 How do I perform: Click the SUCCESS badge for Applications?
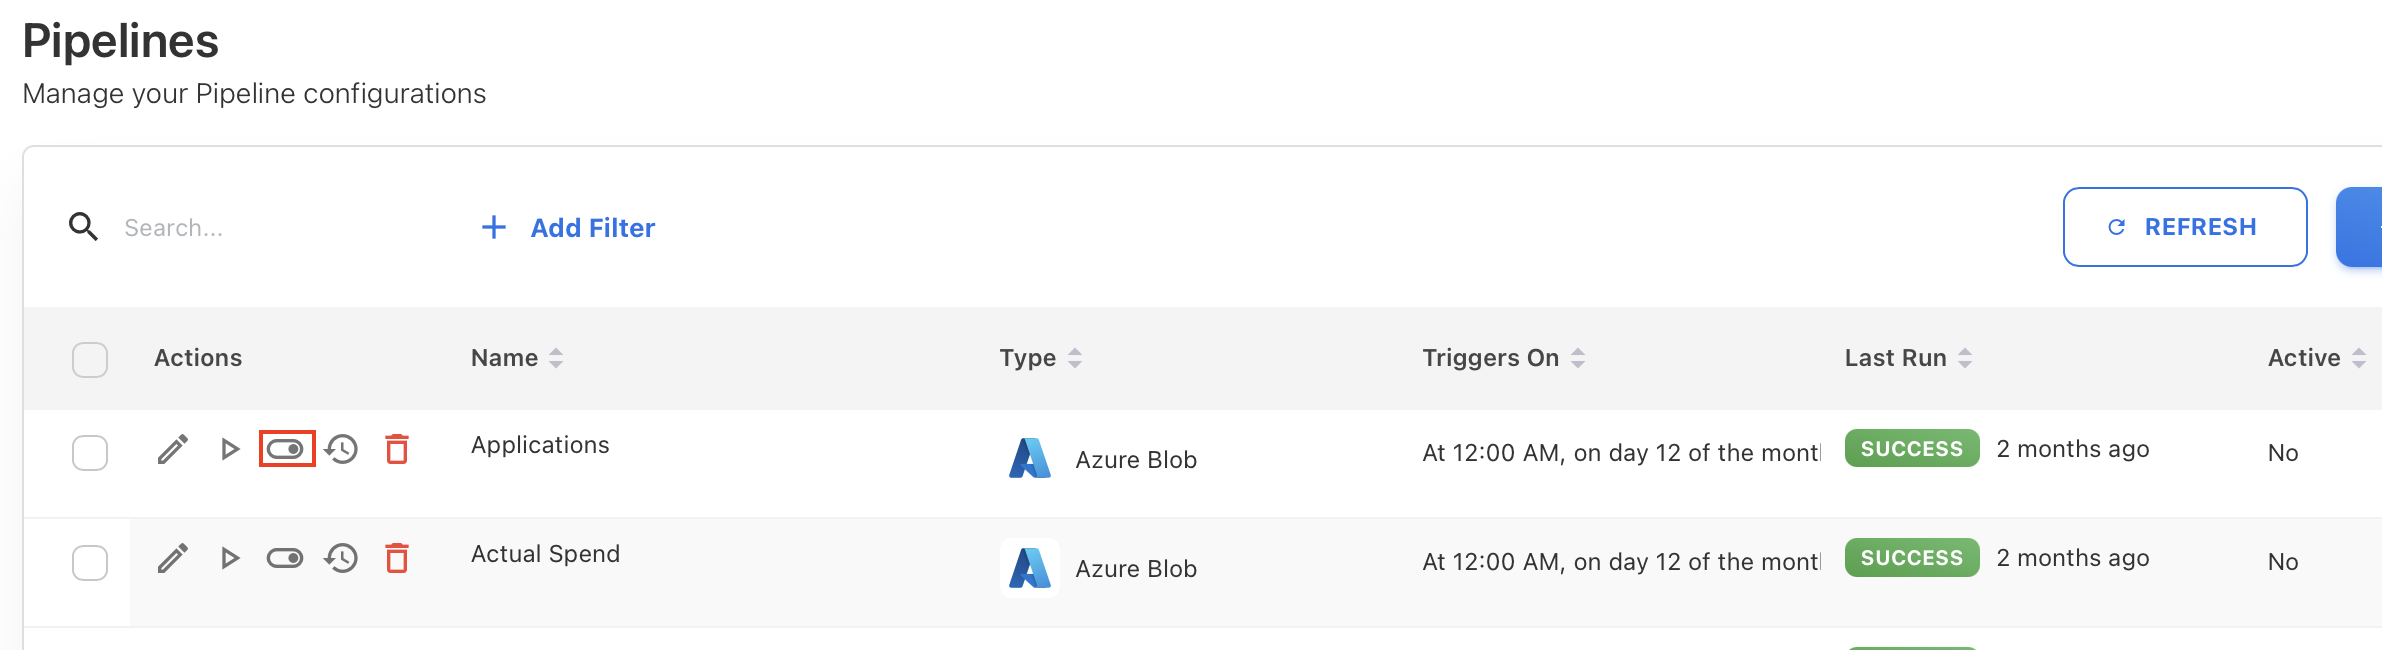1911,448
